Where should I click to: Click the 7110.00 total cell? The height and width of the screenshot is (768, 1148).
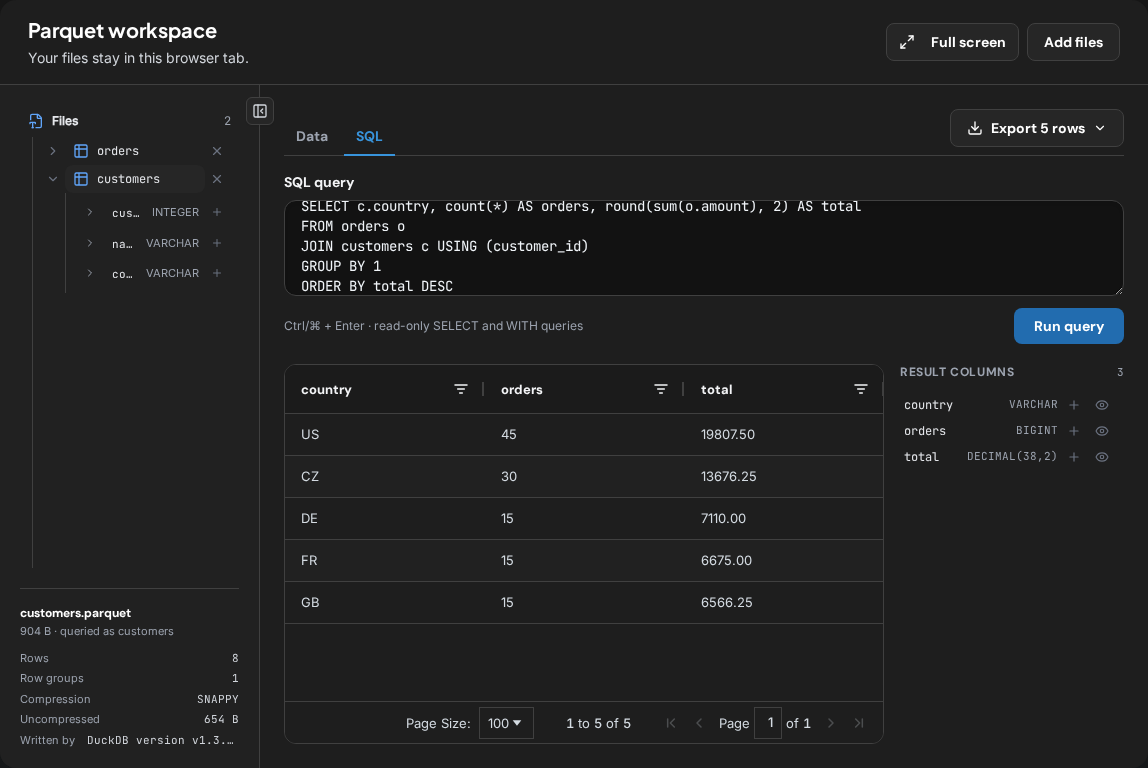click(x=783, y=518)
